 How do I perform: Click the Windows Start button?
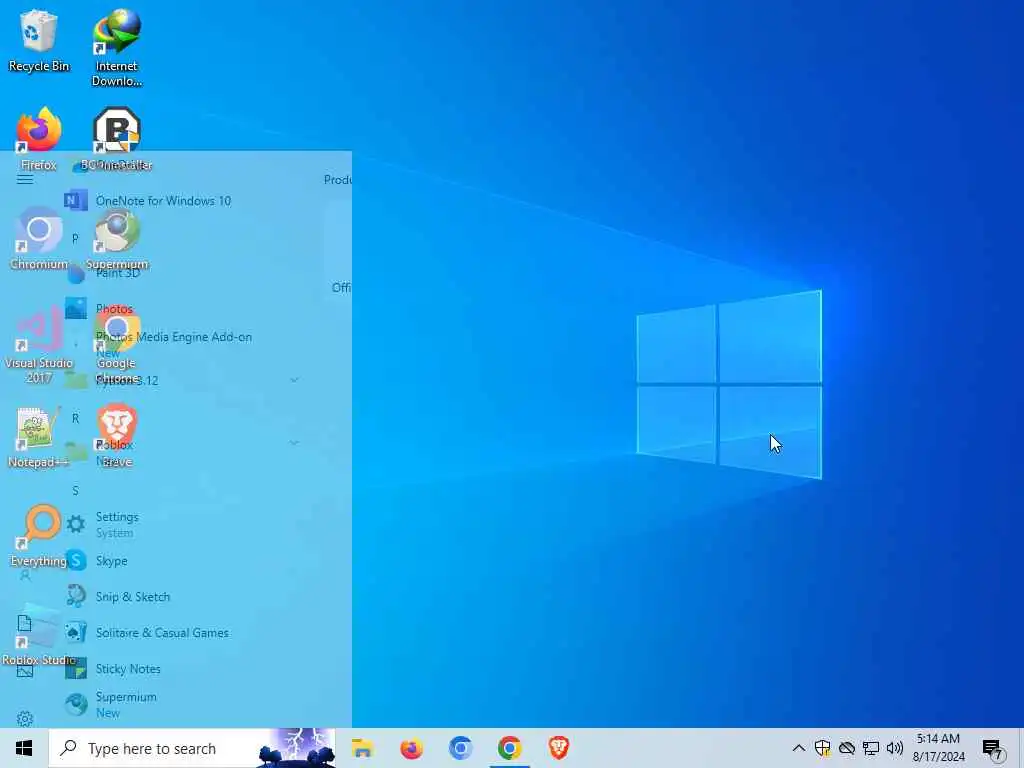tap(24, 748)
